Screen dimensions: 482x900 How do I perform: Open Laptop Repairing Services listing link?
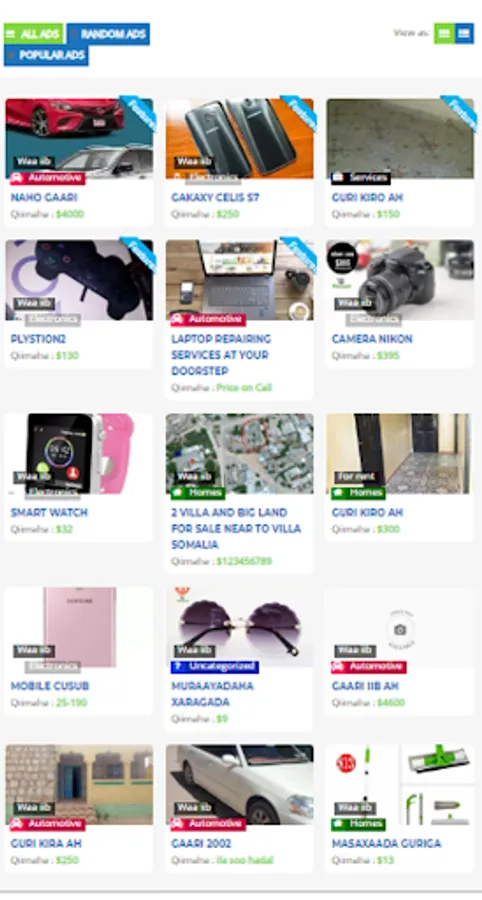[221, 355]
